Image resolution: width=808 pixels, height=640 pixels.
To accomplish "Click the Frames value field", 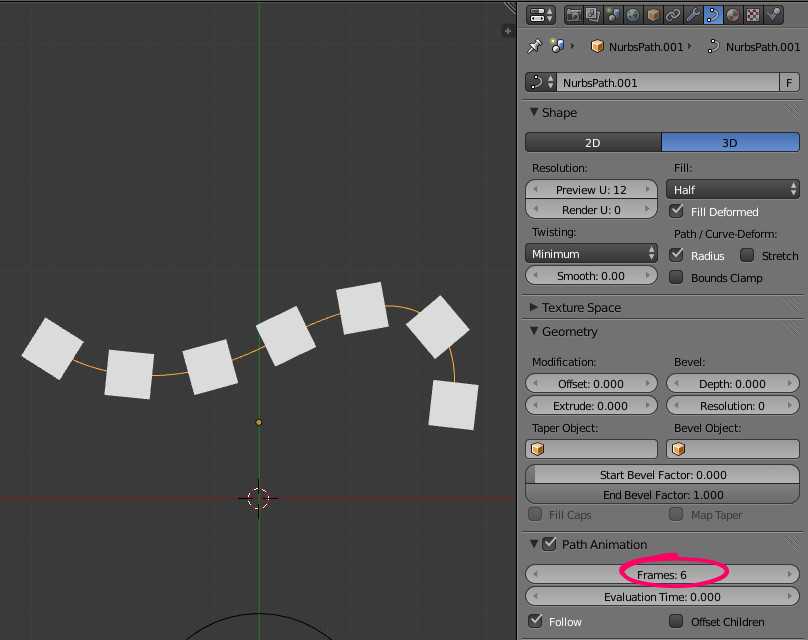I will pyautogui.click(x=662, y=574).
